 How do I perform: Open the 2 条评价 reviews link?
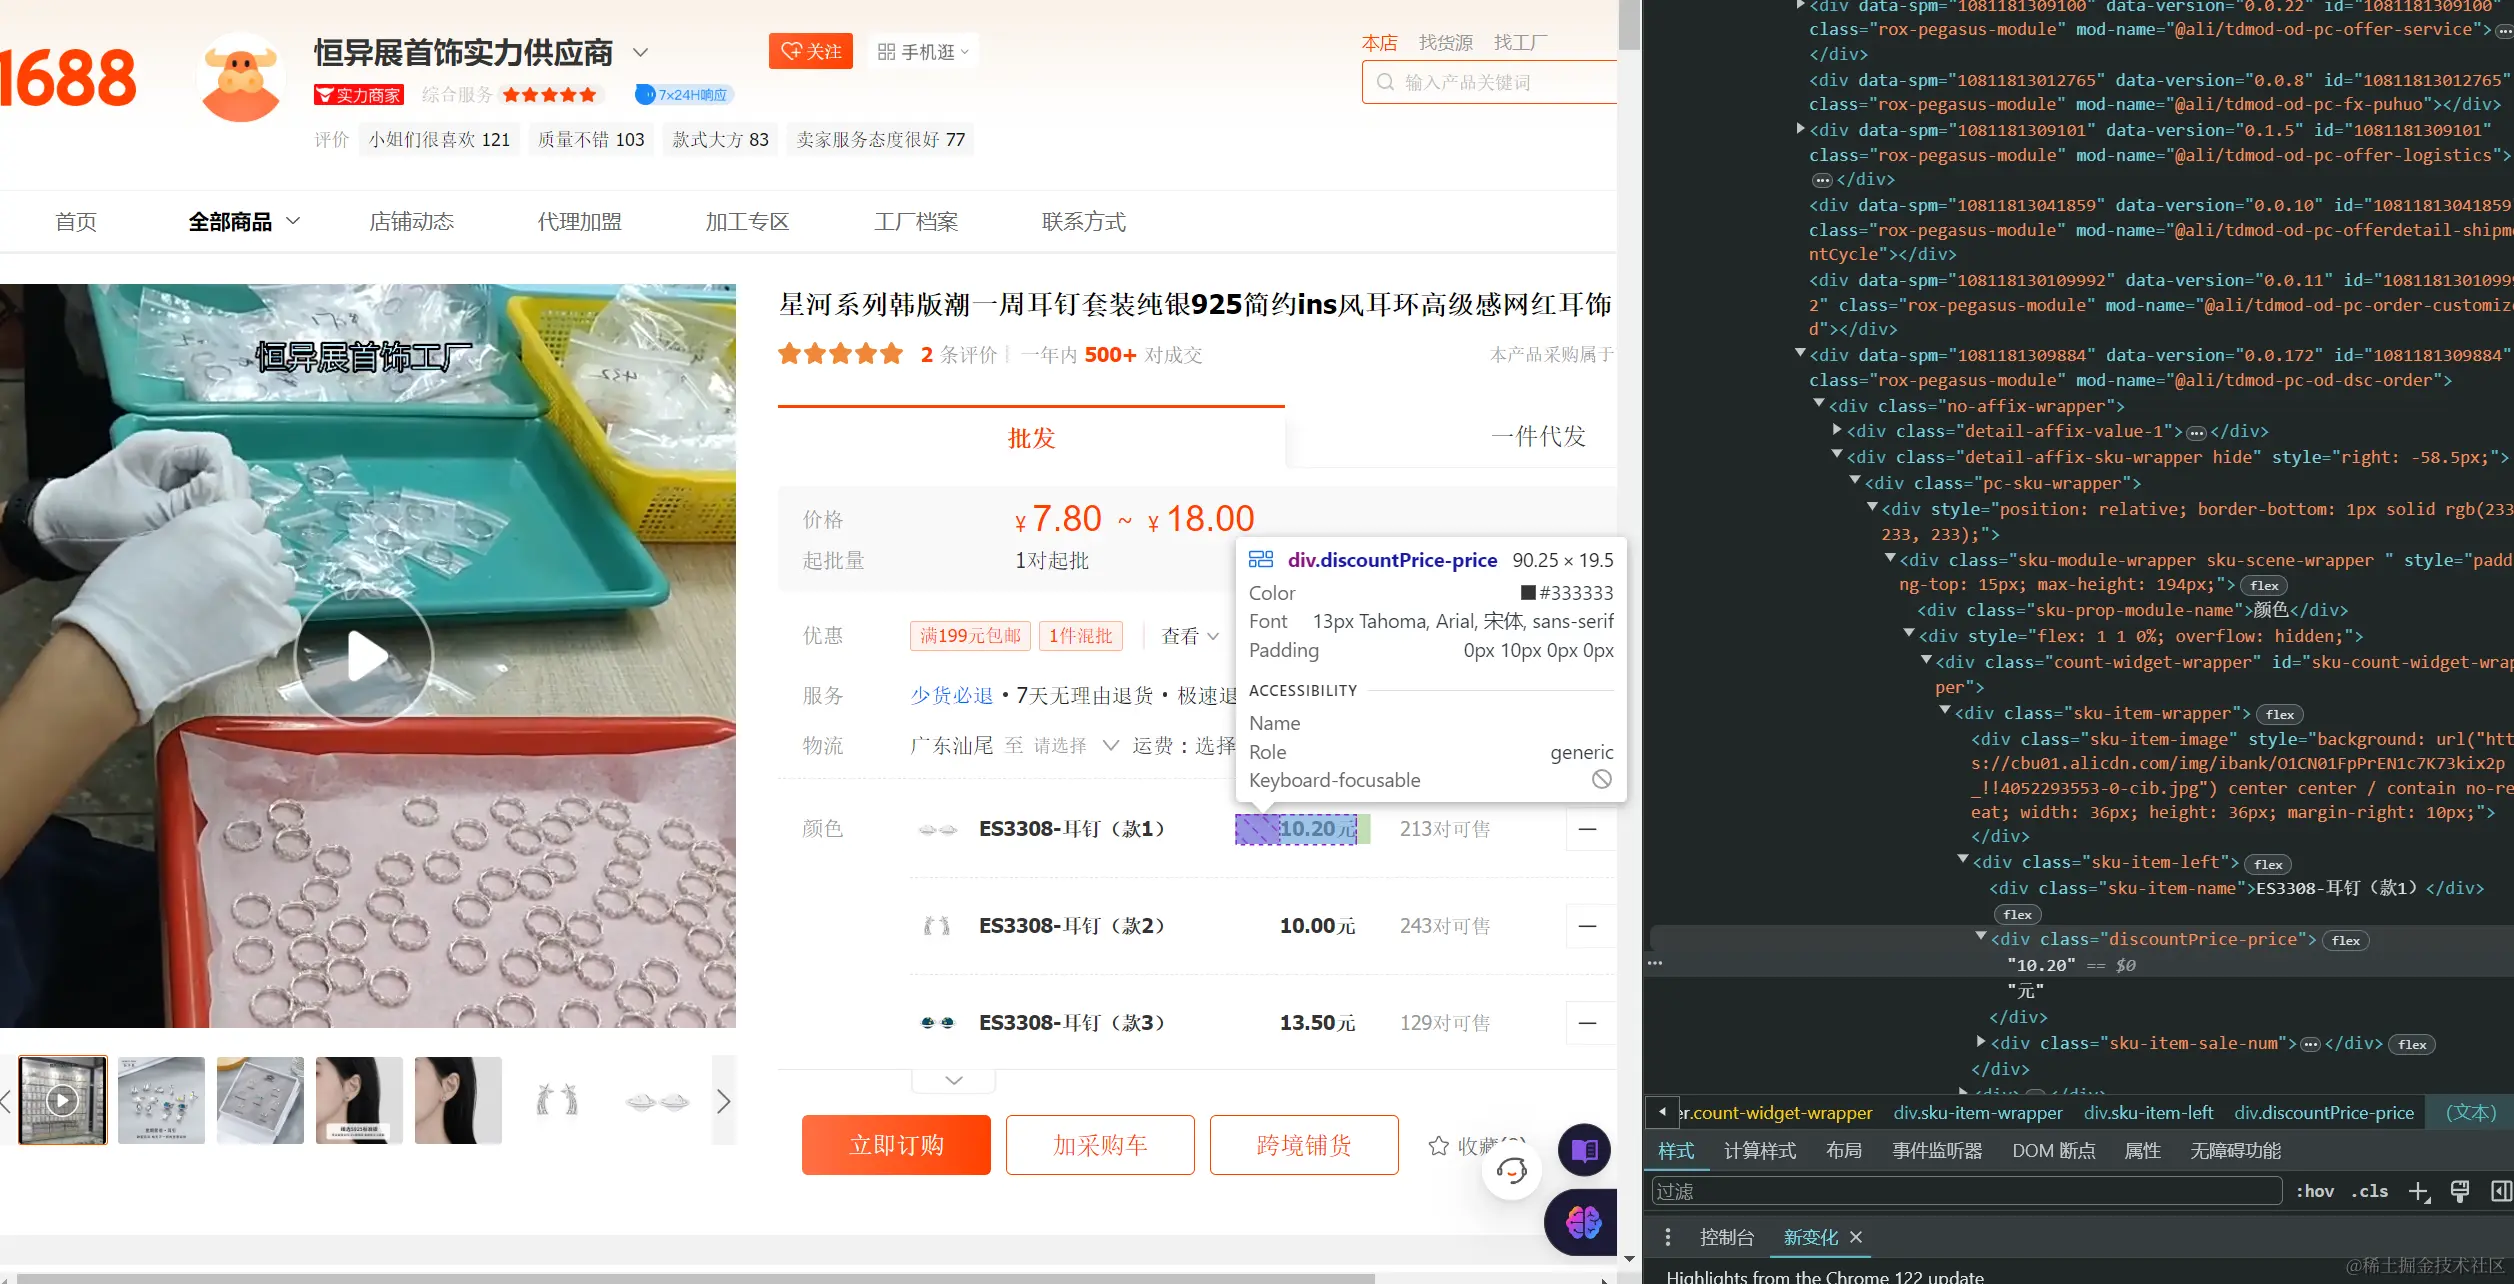pos(958,355)
